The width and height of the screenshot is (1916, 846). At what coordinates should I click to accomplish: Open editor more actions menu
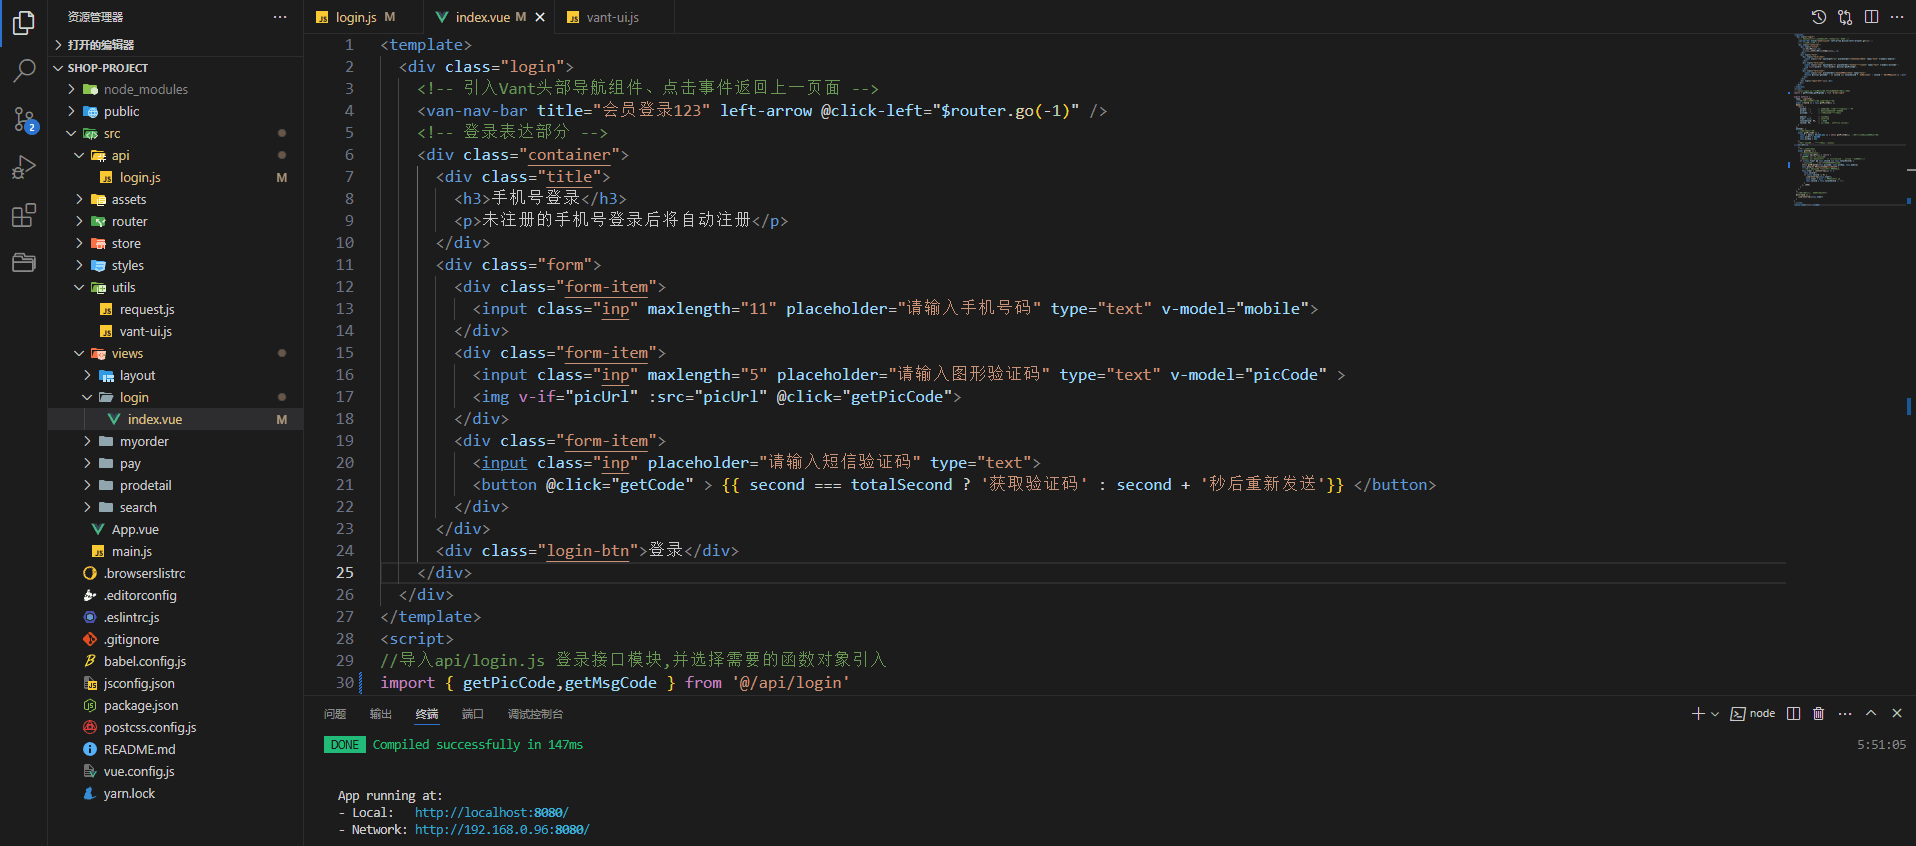tap(1897, 17)
